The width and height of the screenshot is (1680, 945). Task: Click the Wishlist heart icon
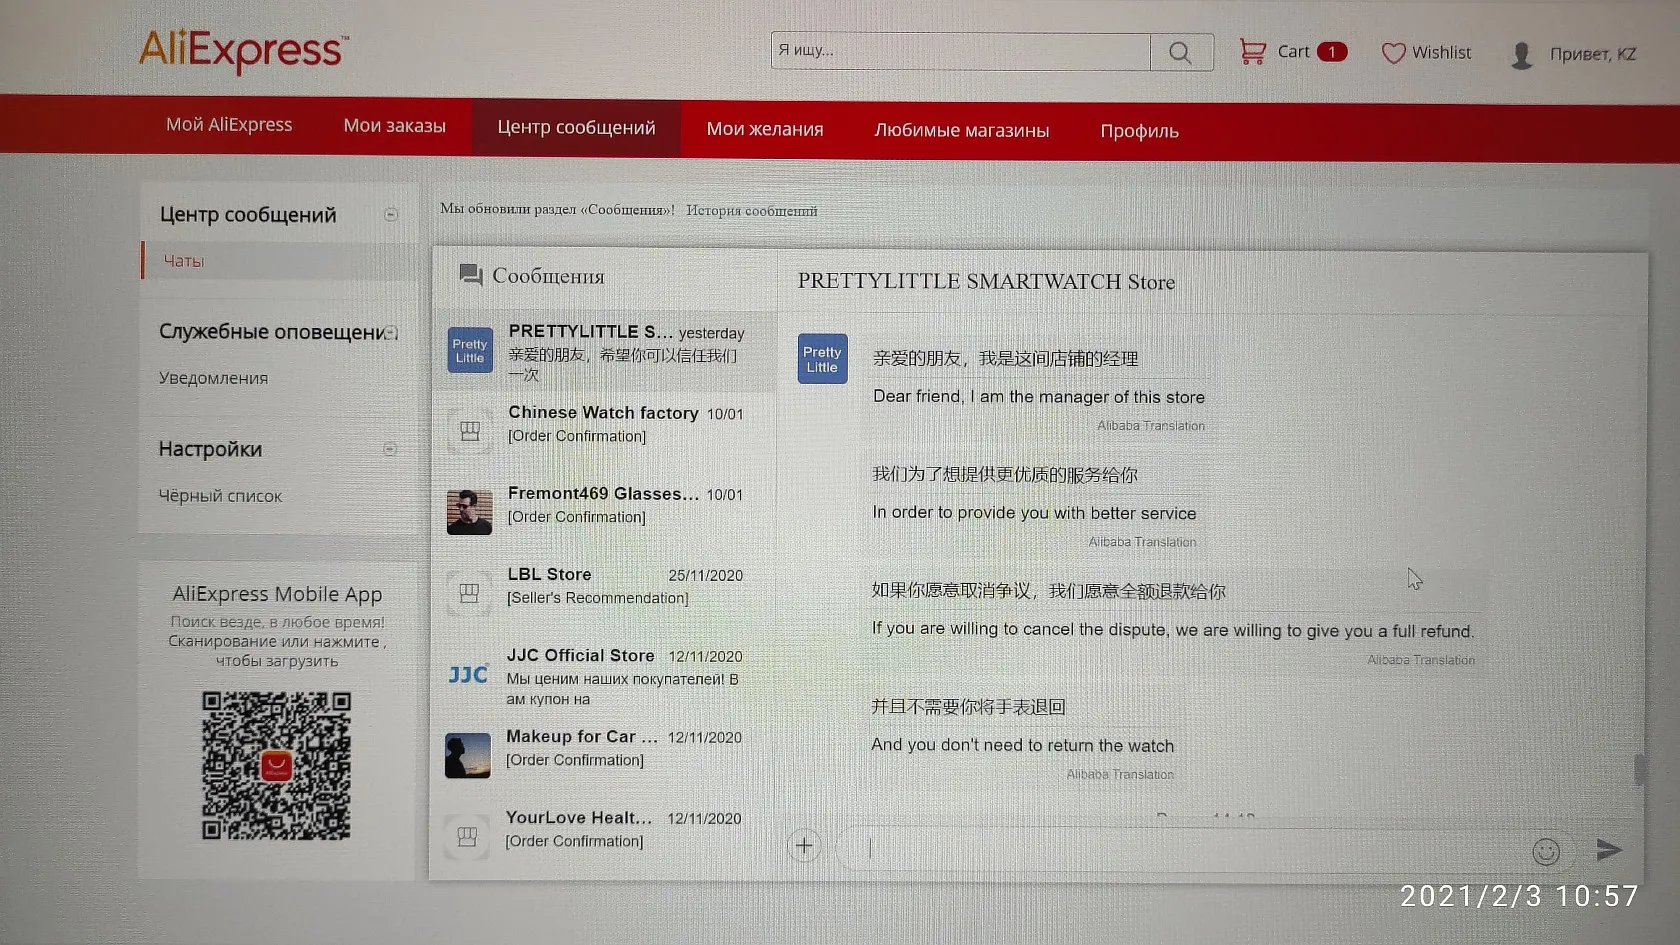point(1393,52)
